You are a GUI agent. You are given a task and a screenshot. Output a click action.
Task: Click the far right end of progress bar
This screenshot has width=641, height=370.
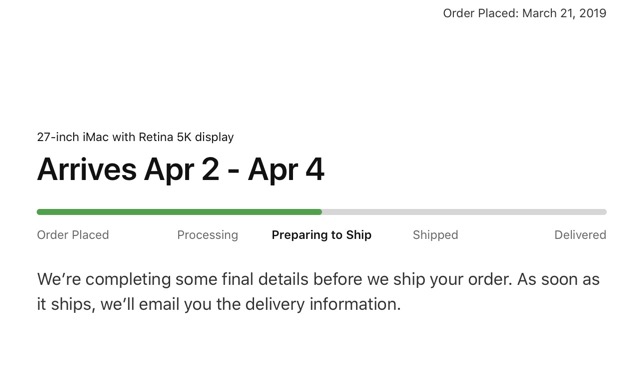coord(604,212)
